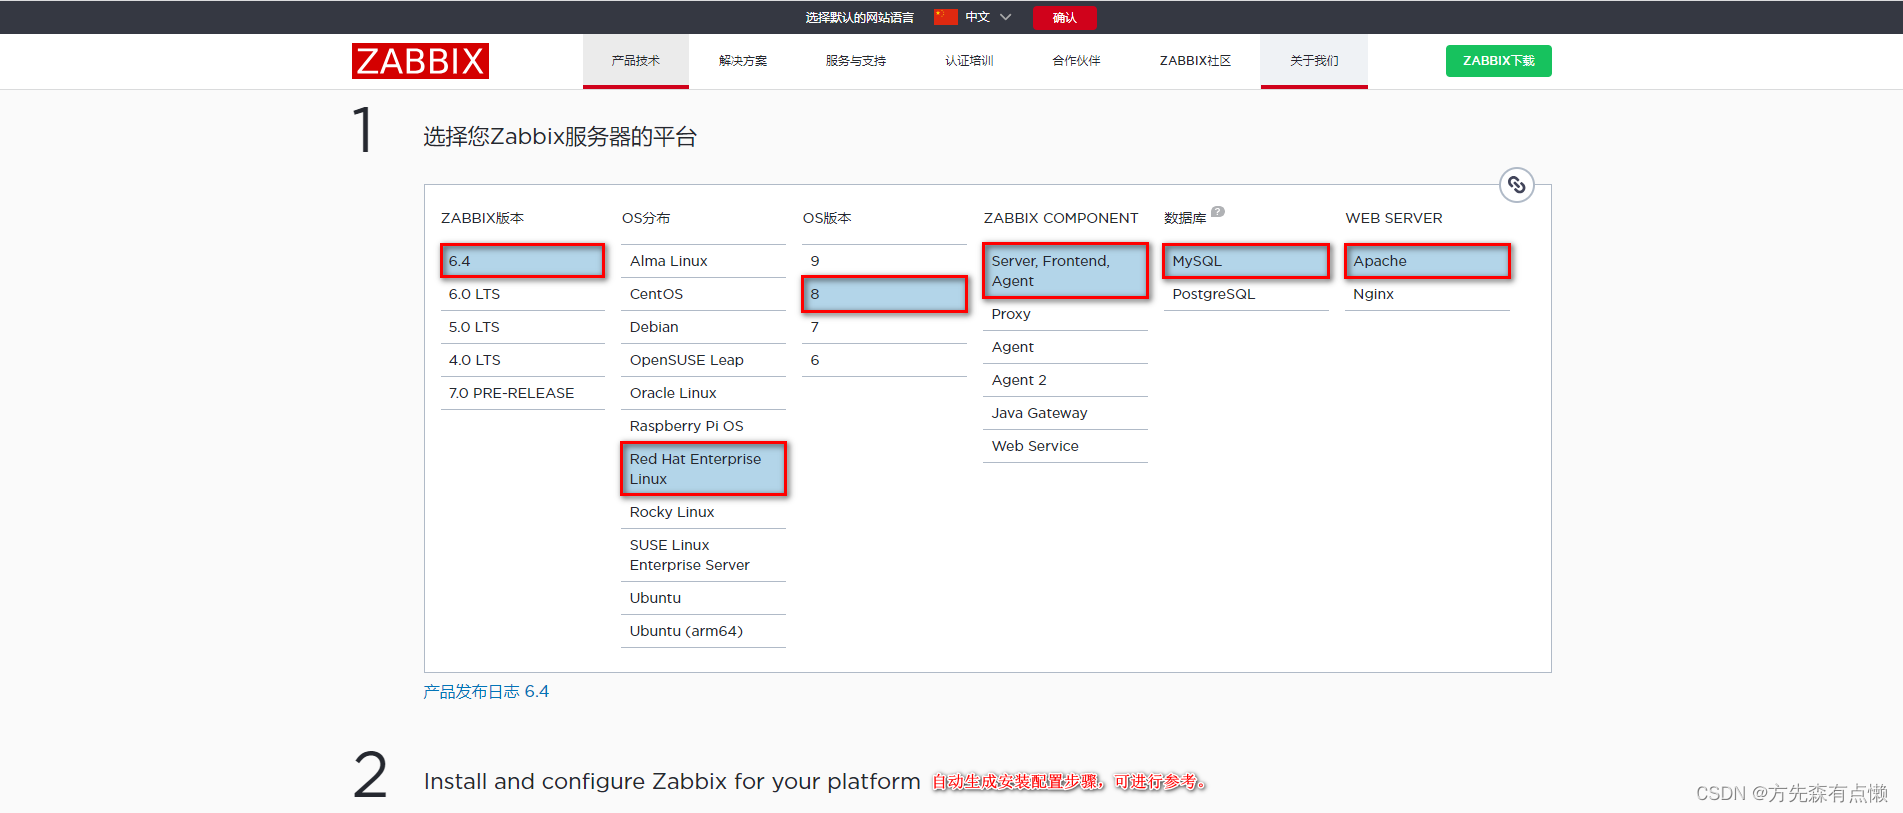Select Zabbix version 5.0 LTS
This screenshot has height=813, width=1903.
522,327
